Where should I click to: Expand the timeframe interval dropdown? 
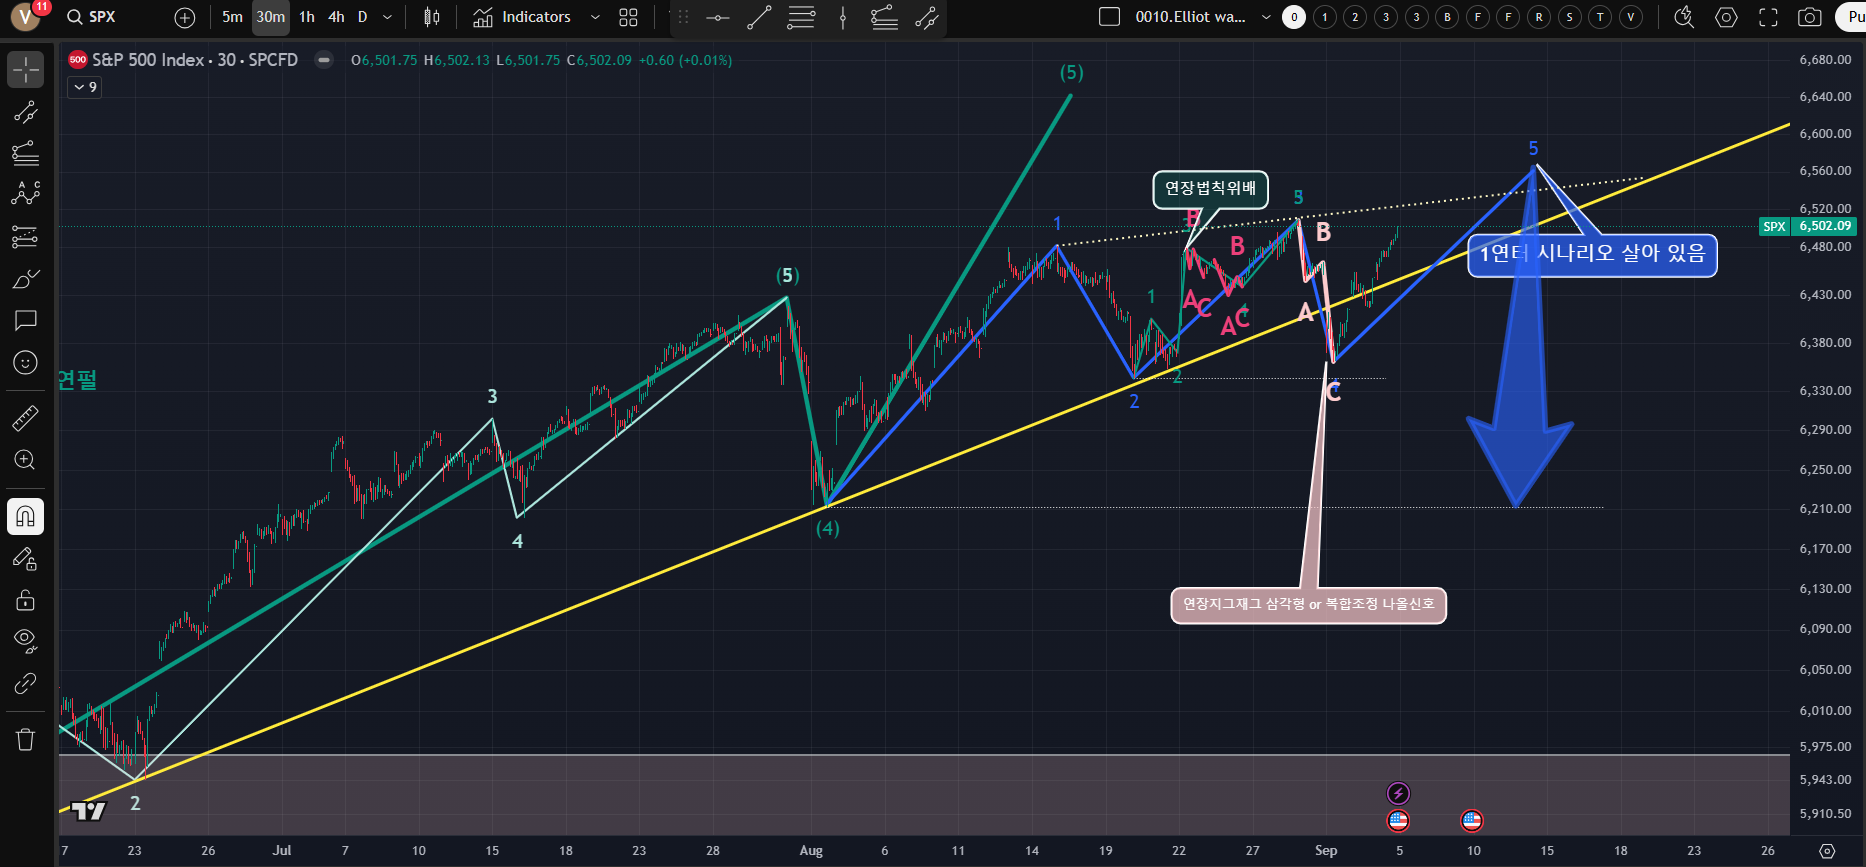coord(388,17)
